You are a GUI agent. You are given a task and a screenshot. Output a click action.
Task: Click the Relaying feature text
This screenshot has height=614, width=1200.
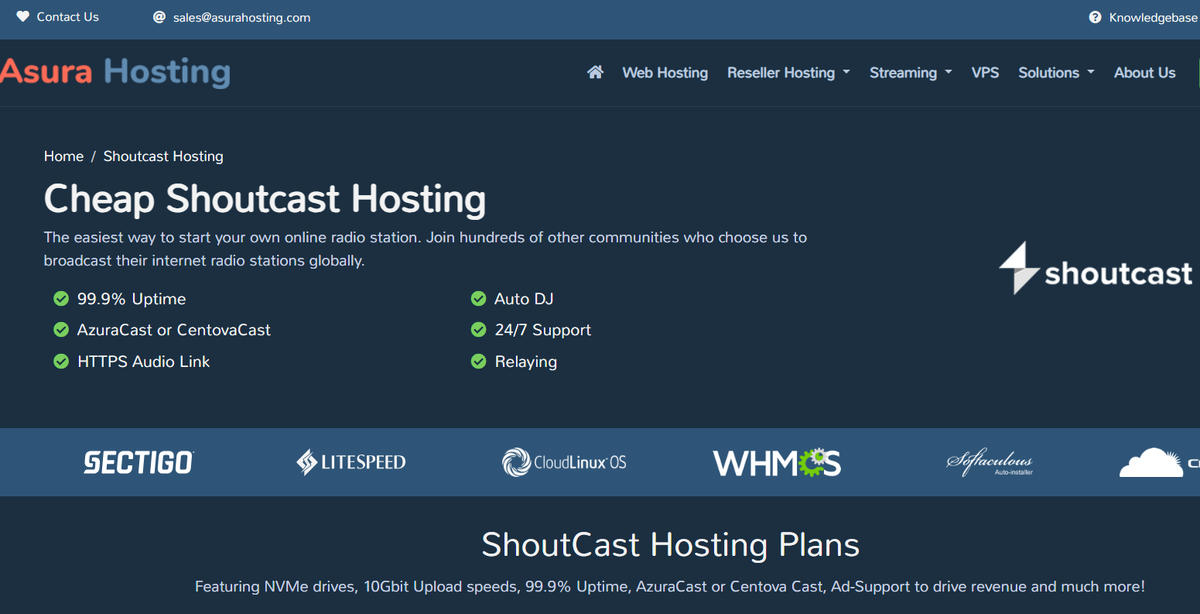pyautogui.click(x=526, y=362)
